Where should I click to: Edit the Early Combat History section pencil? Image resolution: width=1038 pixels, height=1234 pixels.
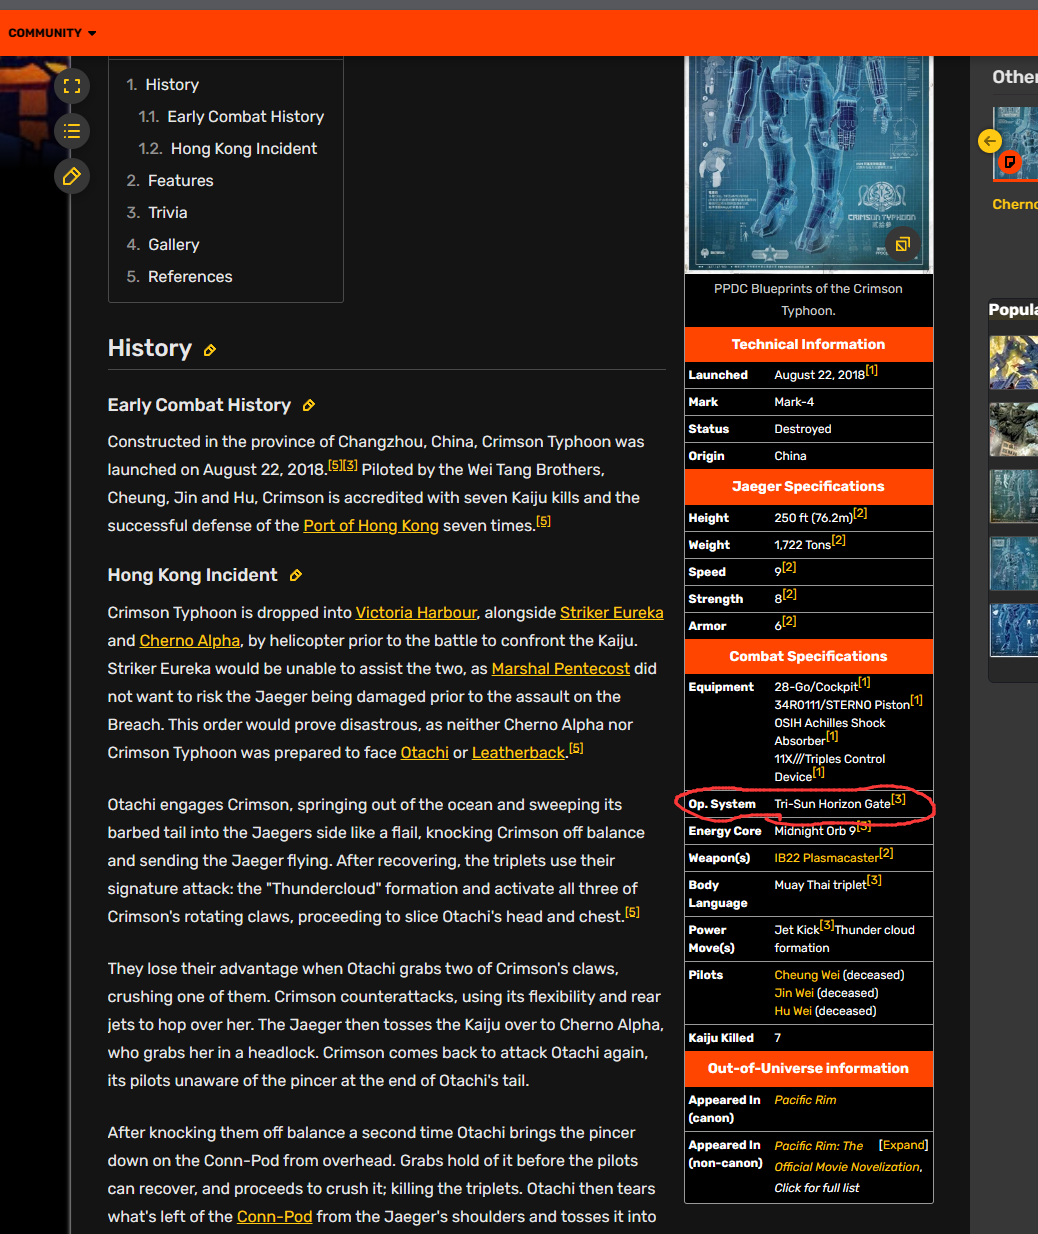[x=309, y=405]
